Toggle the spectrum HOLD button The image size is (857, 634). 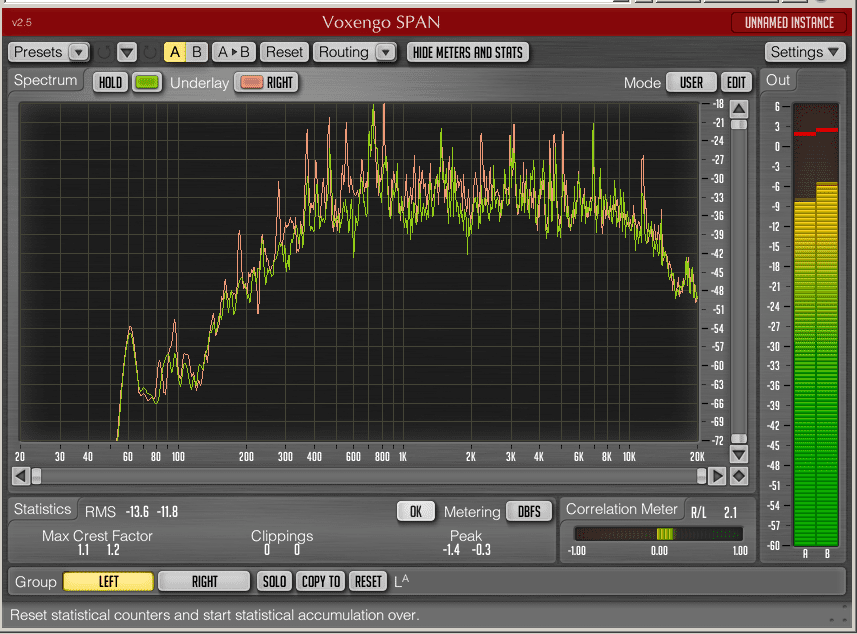pos(110,83)
